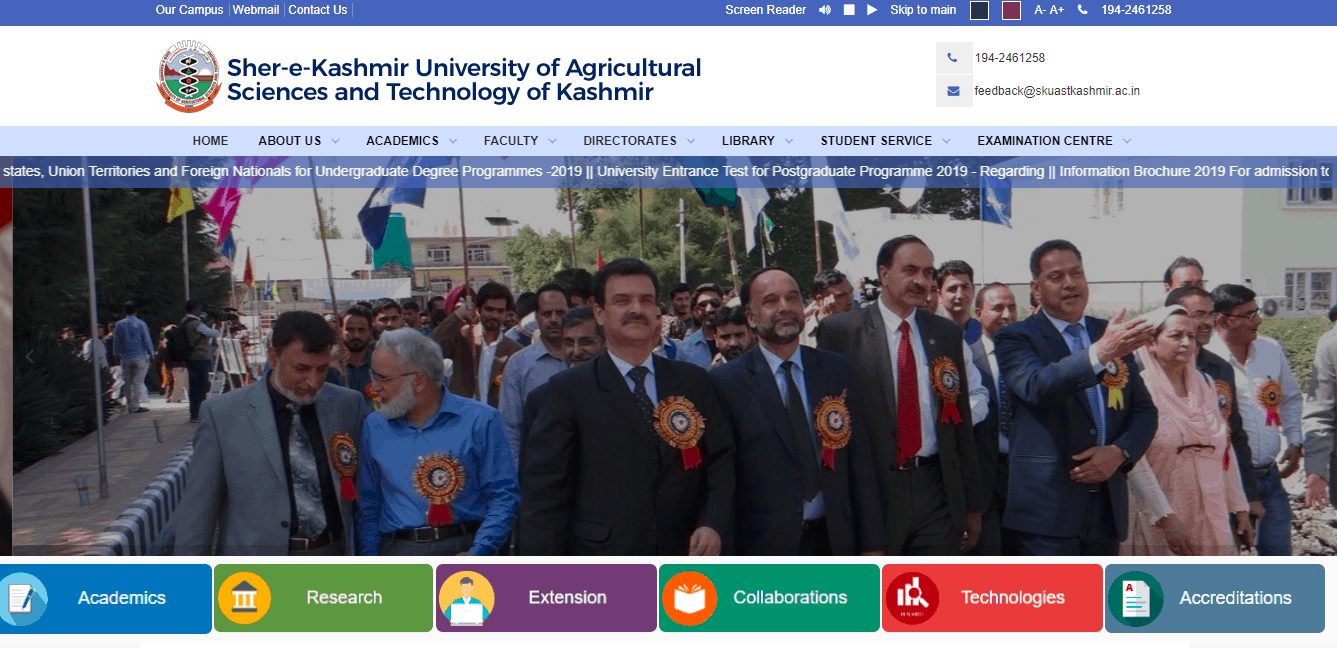Open the Technologies tile

point(992,598)
